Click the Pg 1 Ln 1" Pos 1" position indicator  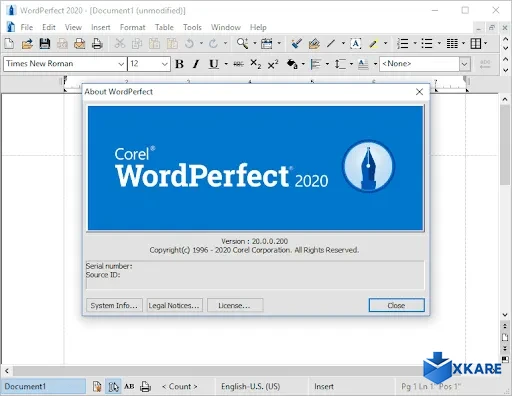pos(431,387)
